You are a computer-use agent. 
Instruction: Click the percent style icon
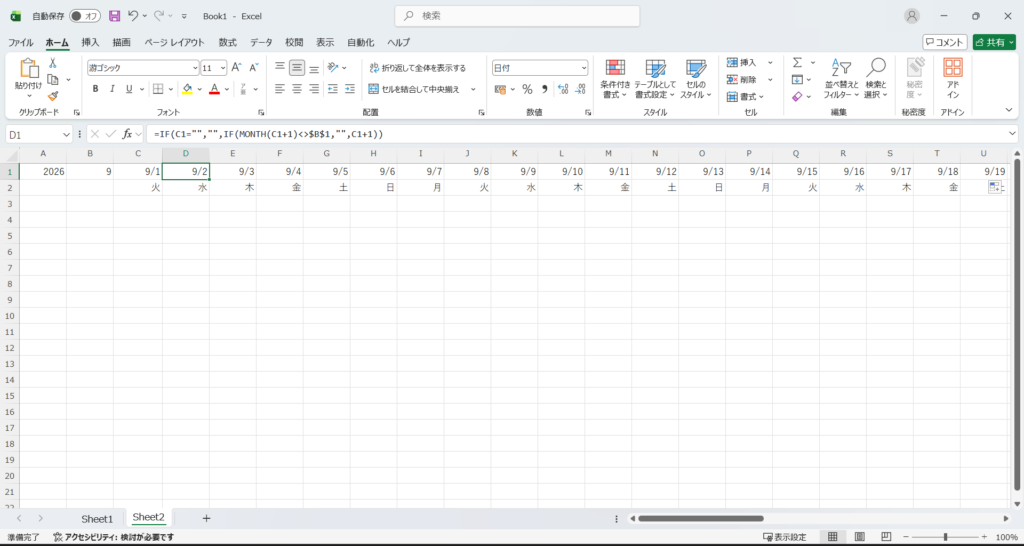tap(527, 89)
